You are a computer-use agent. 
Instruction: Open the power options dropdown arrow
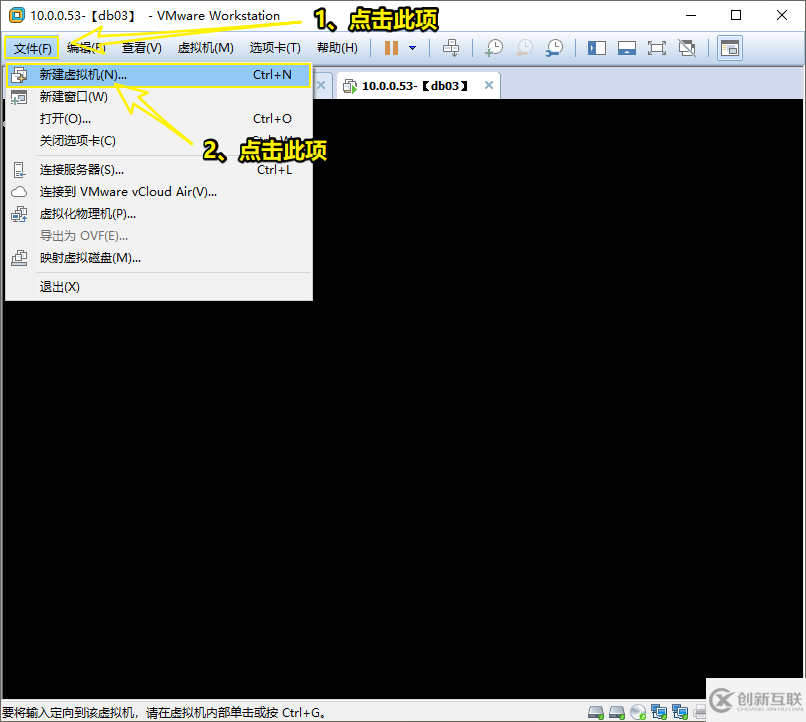(x=412, y=48)
